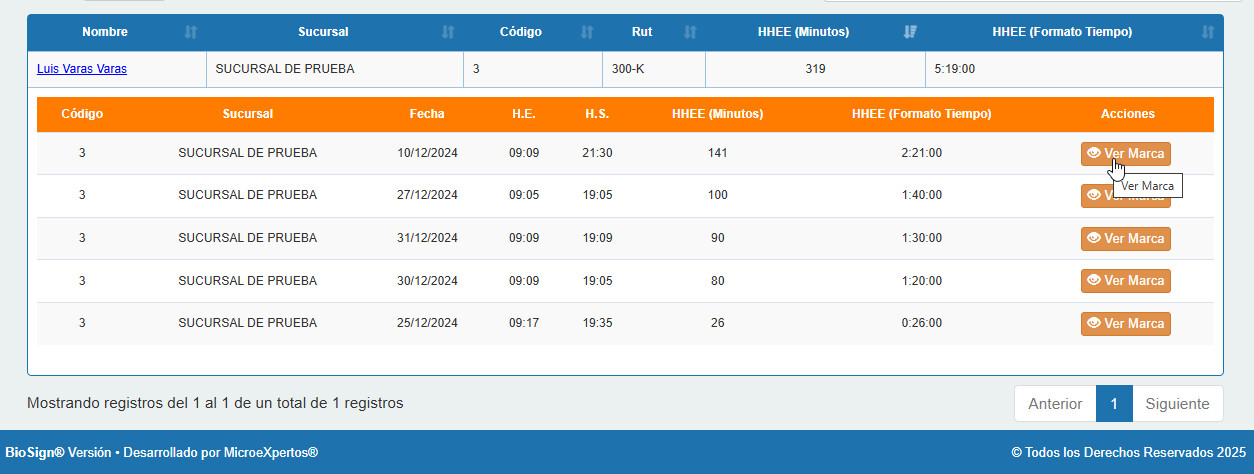Sort by Rut column arrows
The image size is (1254, 474).
tap(690, 32)
